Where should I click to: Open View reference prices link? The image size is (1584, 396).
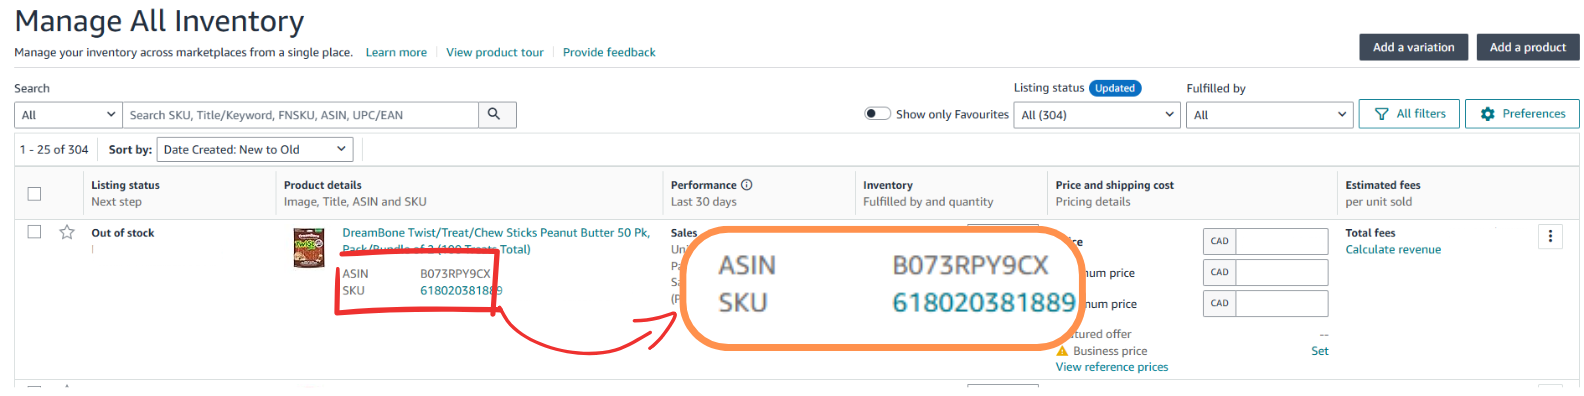(1112, 367)
